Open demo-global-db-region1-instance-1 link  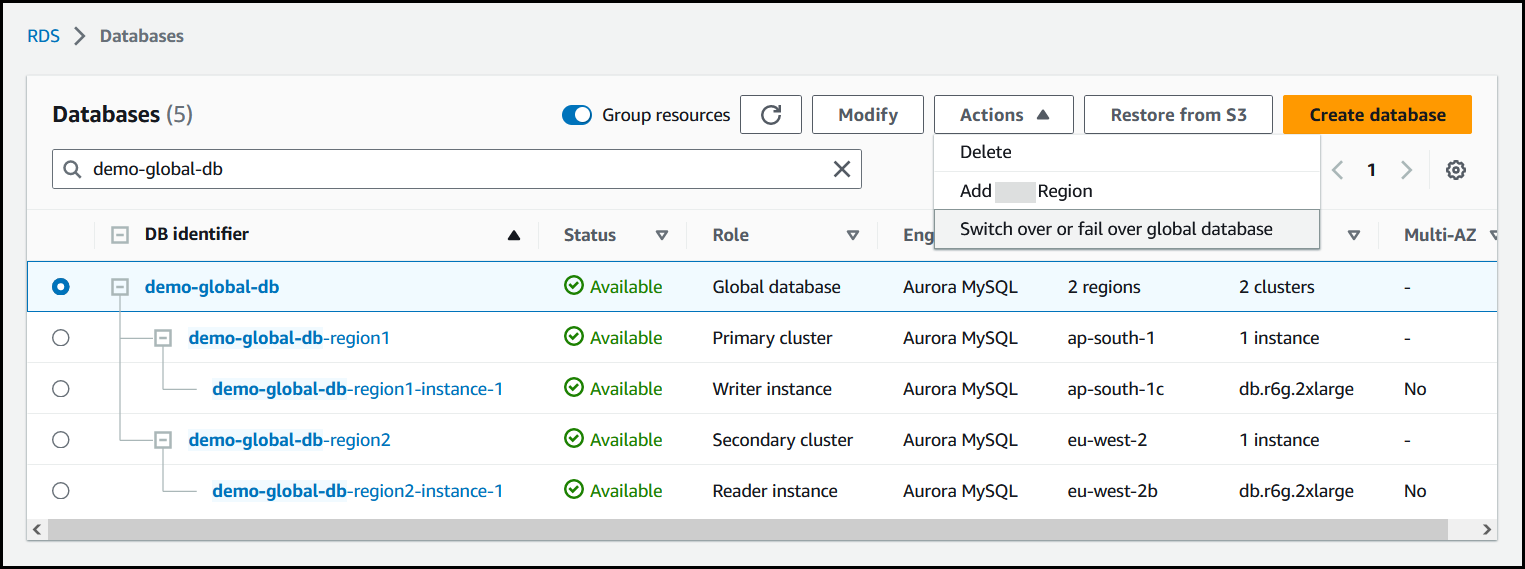[x=357, y=389]
